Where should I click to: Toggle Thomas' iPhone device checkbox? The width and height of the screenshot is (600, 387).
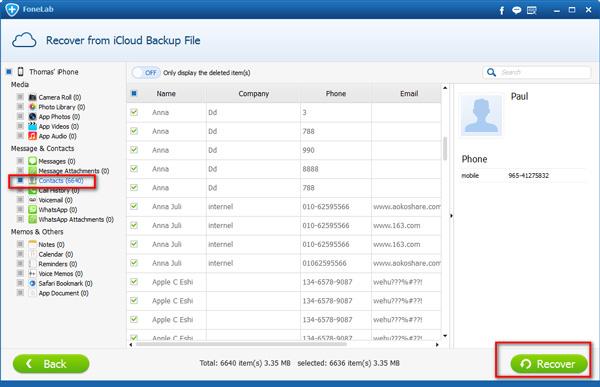tap(9, 72)
